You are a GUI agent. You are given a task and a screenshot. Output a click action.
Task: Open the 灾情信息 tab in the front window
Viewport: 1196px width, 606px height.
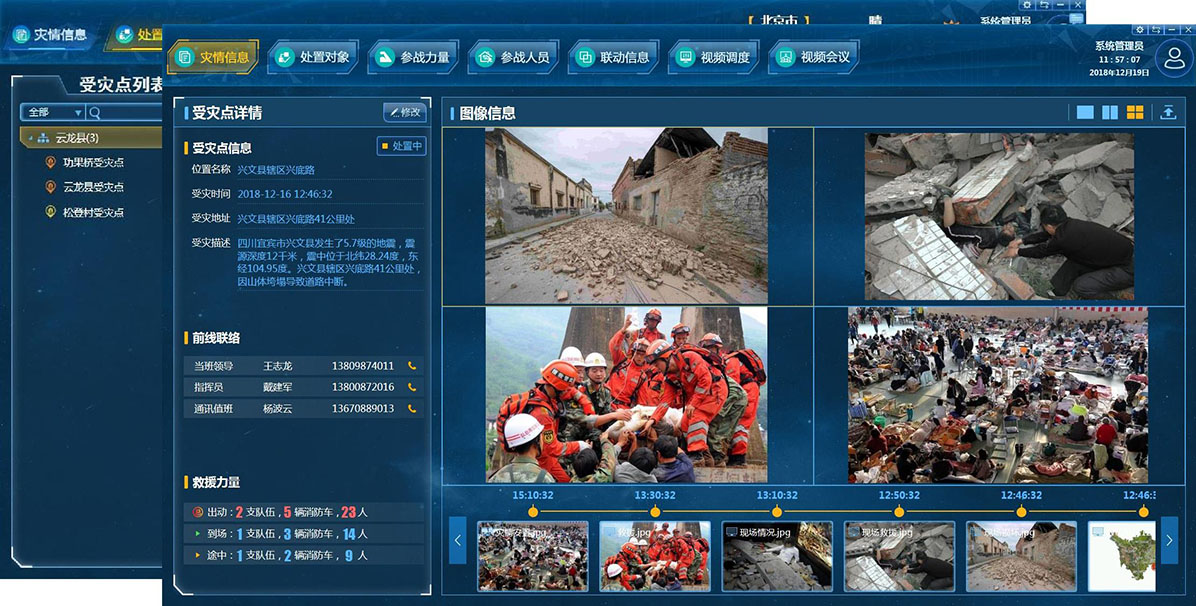coord(213,57)
